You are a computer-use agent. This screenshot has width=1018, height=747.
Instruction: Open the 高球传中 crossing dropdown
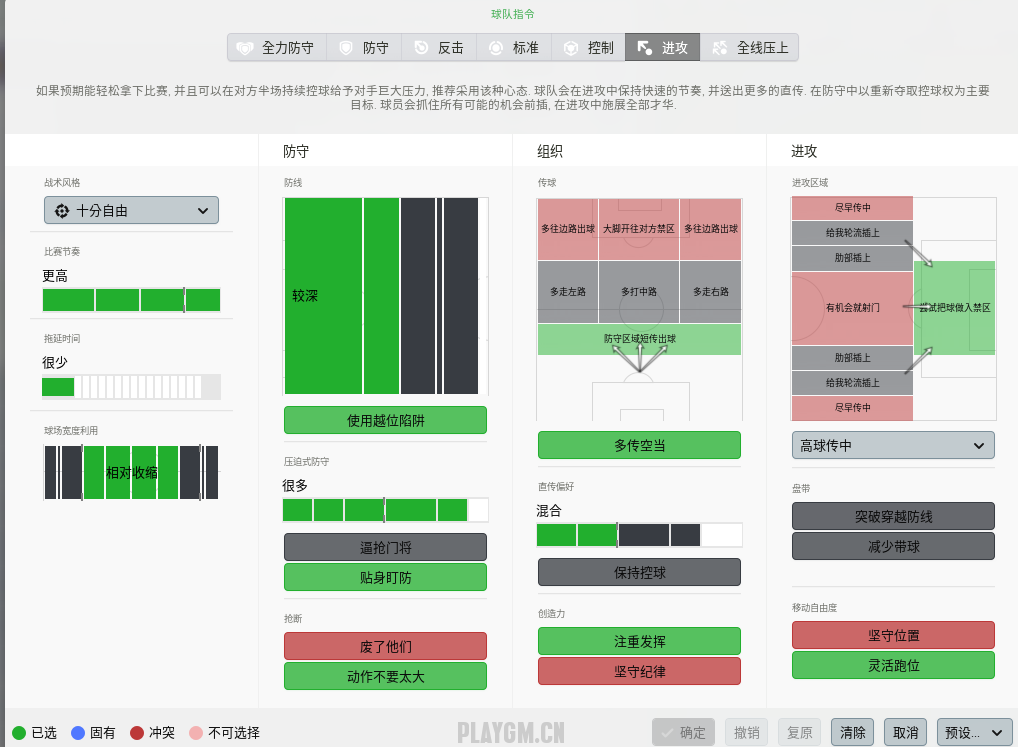(893, 445)
